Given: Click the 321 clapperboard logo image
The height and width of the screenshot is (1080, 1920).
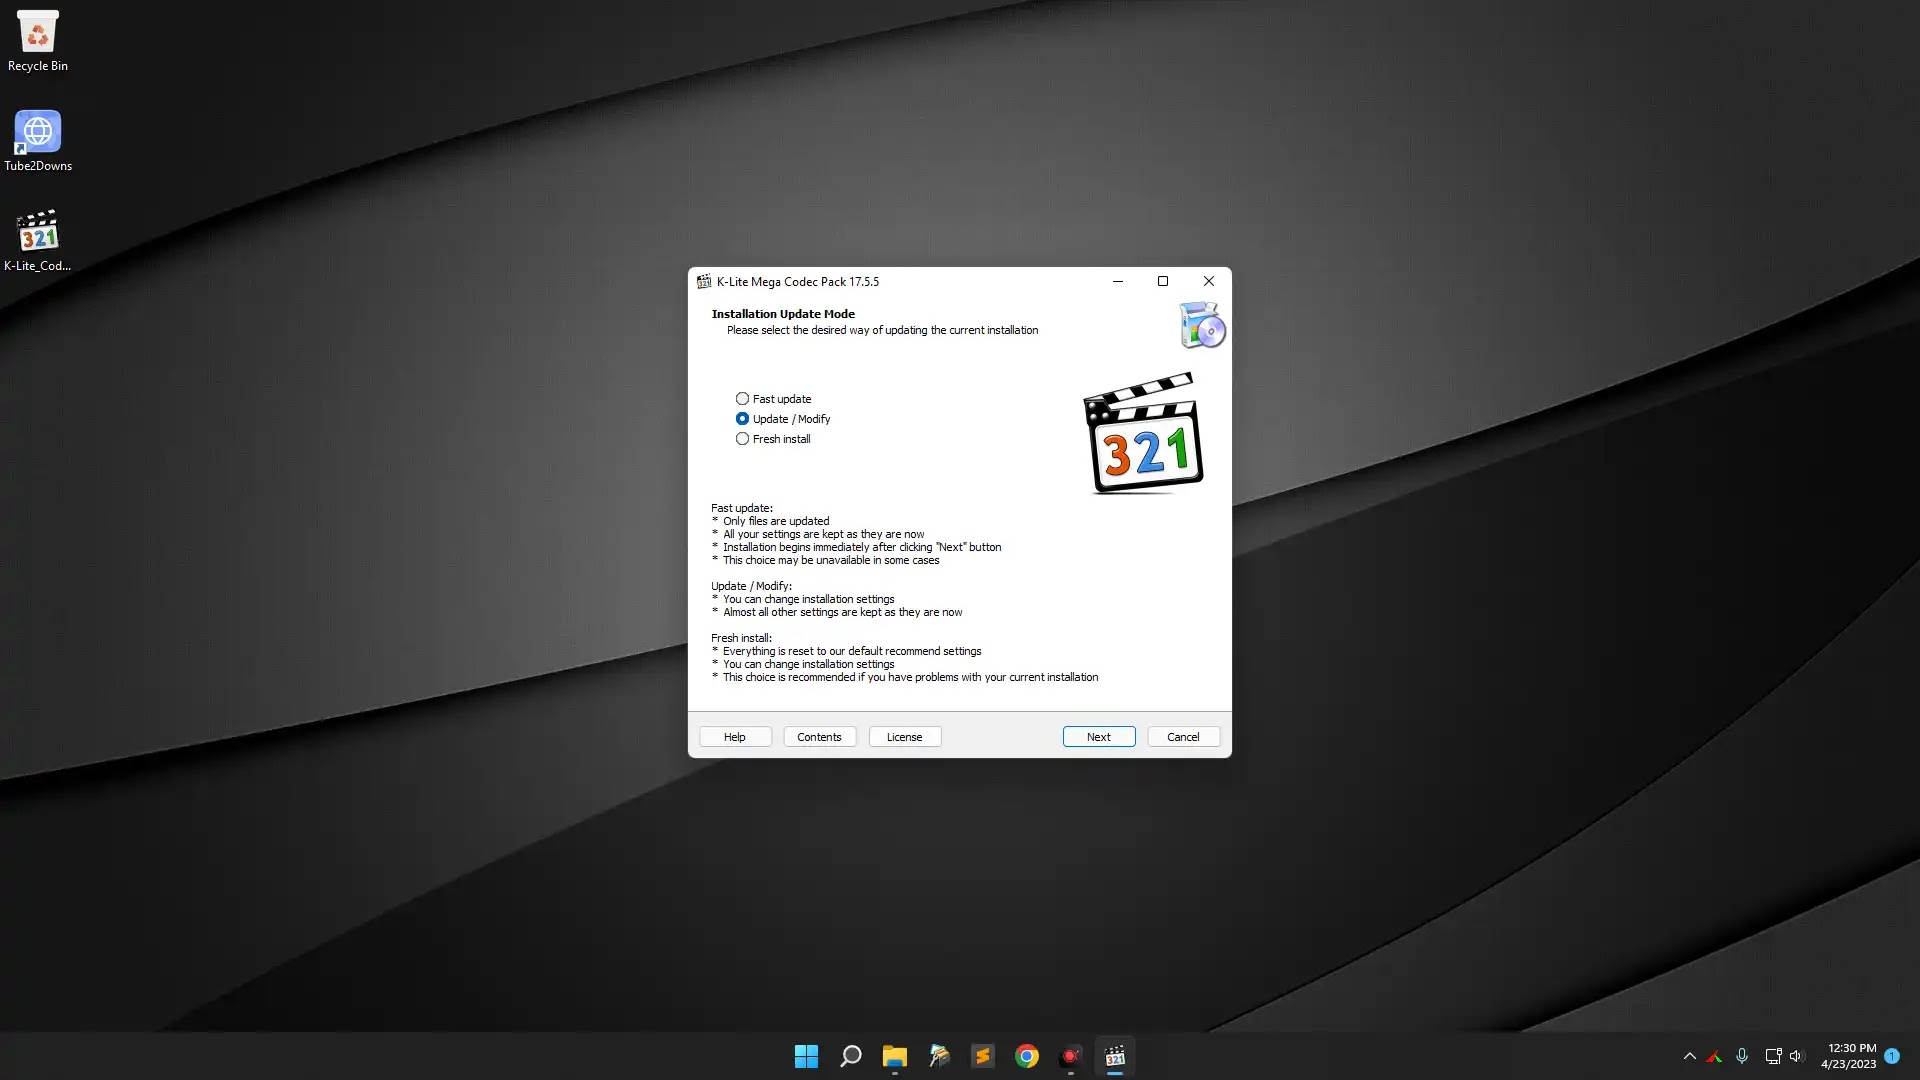Looking at the screenshot, I should (1143, 433).
